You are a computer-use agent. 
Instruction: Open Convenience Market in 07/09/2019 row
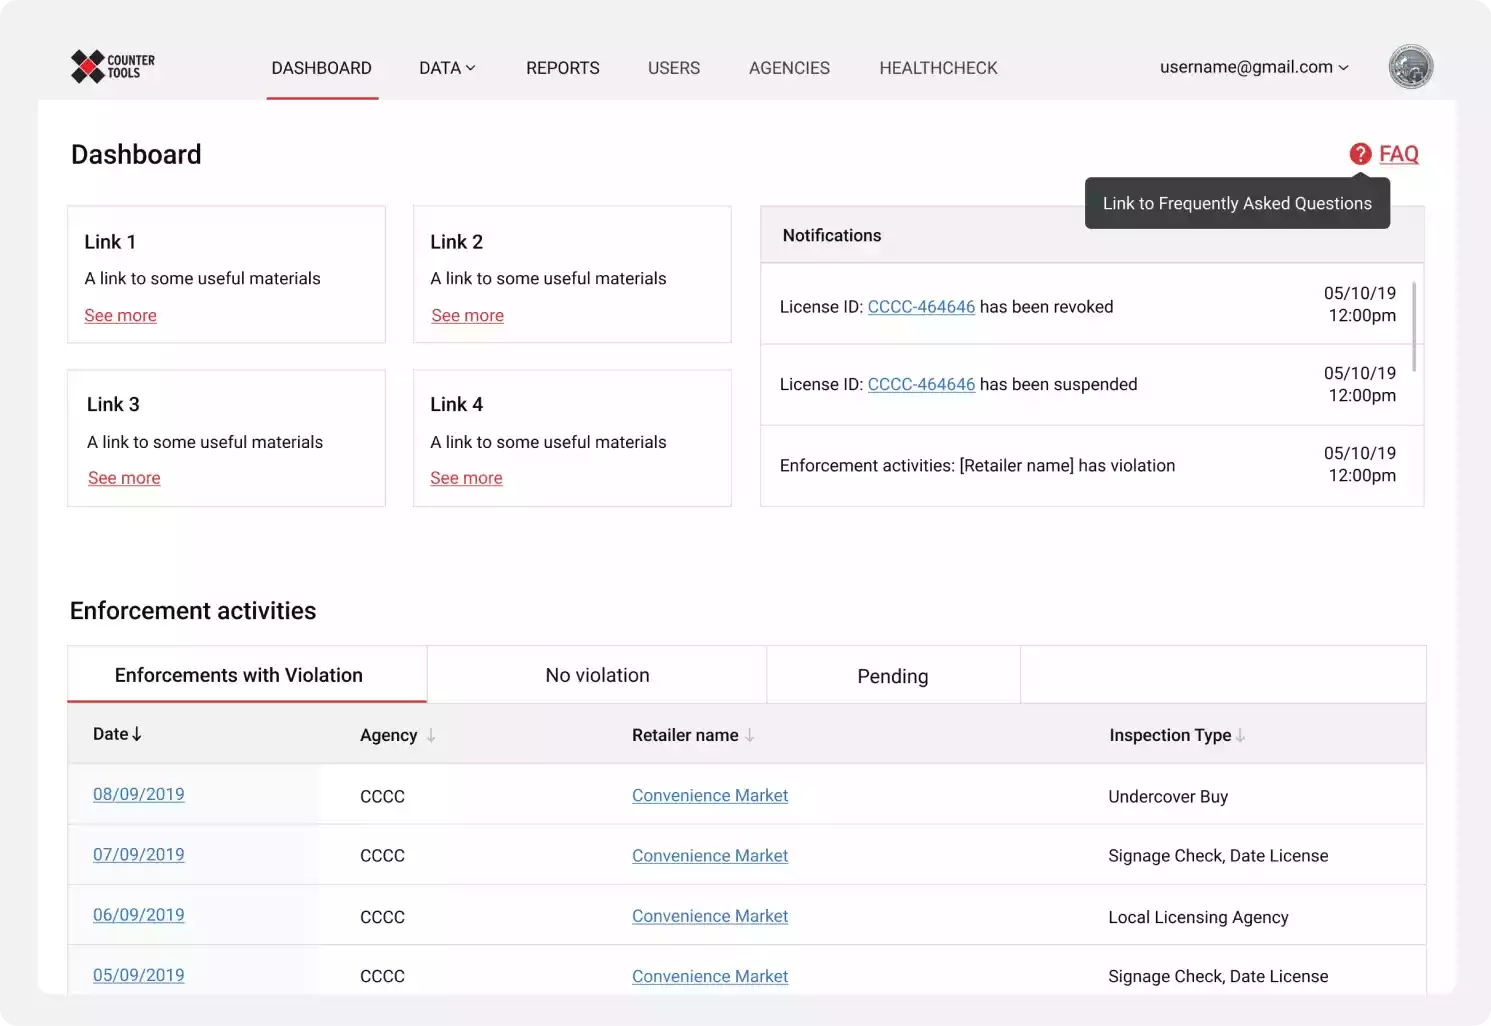[x=710, y=855]
